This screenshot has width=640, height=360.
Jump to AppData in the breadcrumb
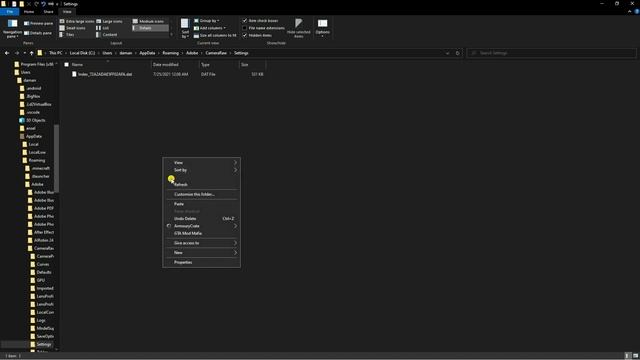pyautogui.click(x=147, y=53)
